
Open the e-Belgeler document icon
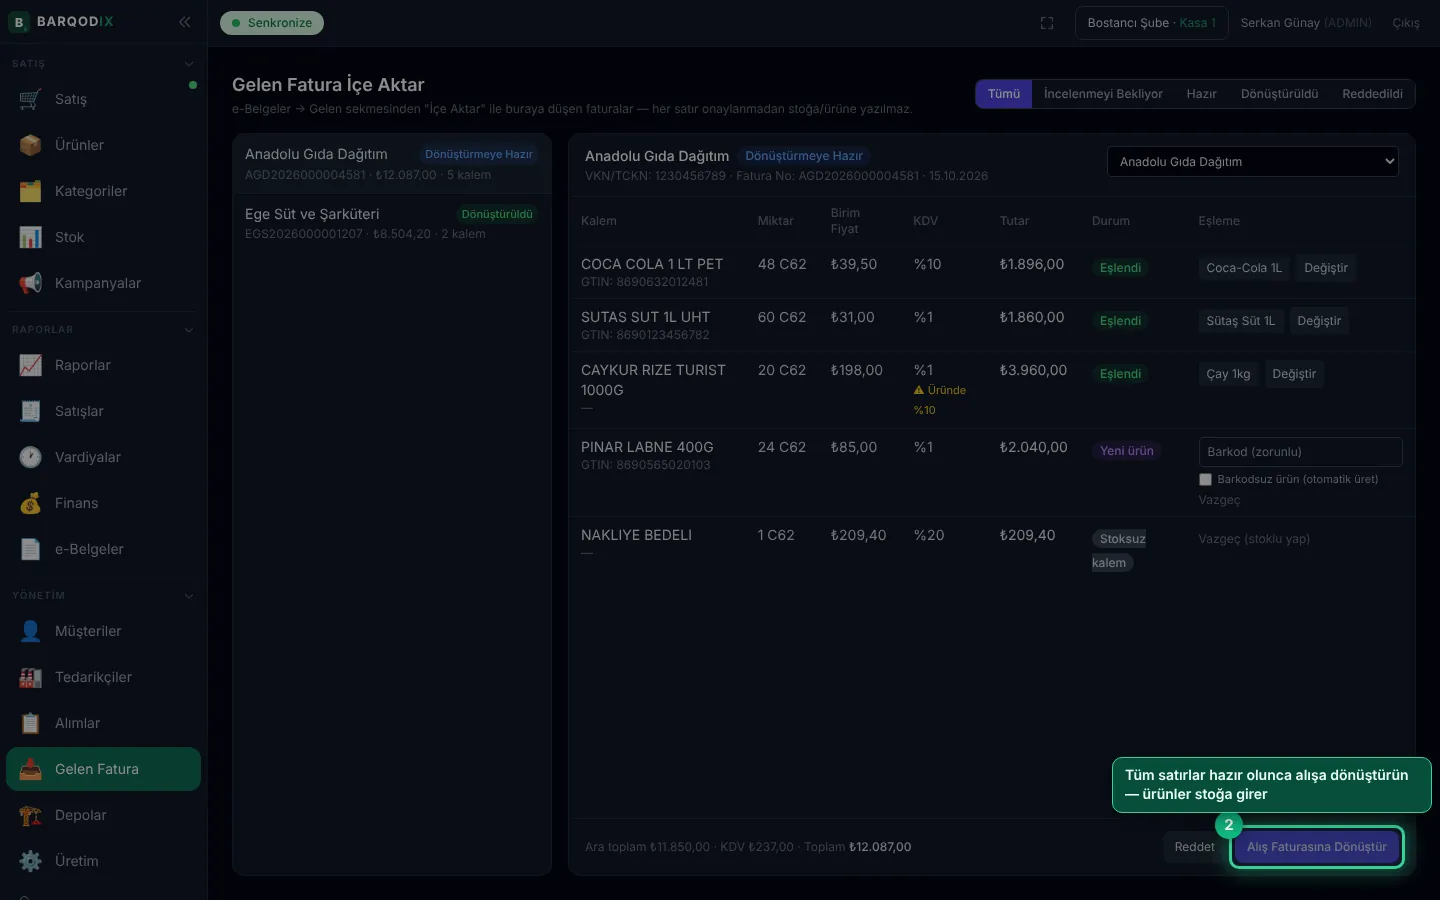pos(30,549)
